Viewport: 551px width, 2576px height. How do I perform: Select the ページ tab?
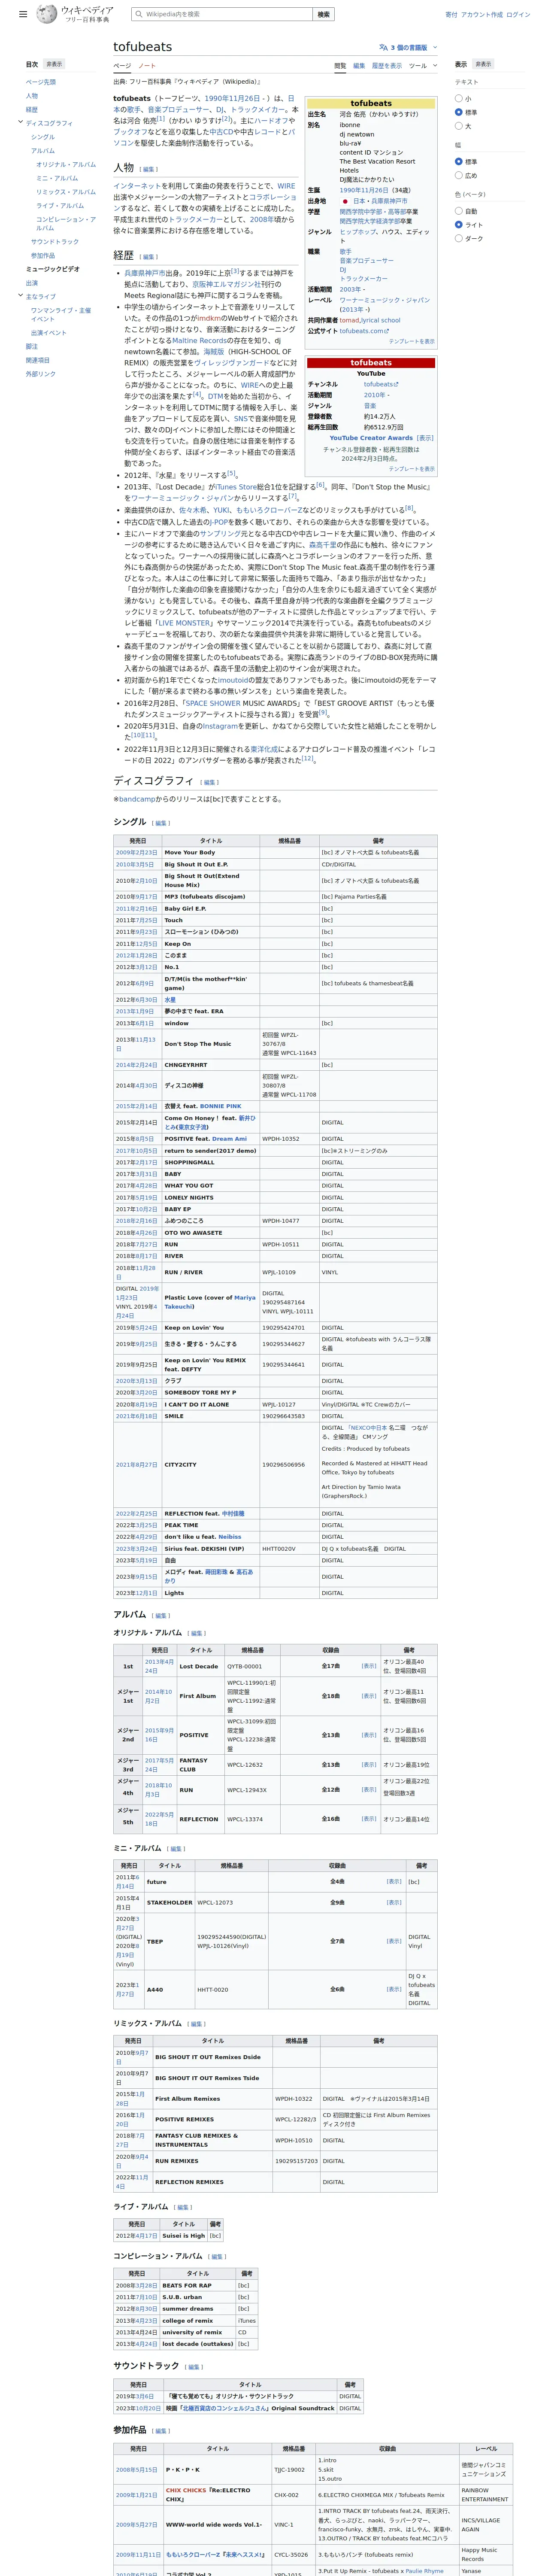tap(121, 66)
